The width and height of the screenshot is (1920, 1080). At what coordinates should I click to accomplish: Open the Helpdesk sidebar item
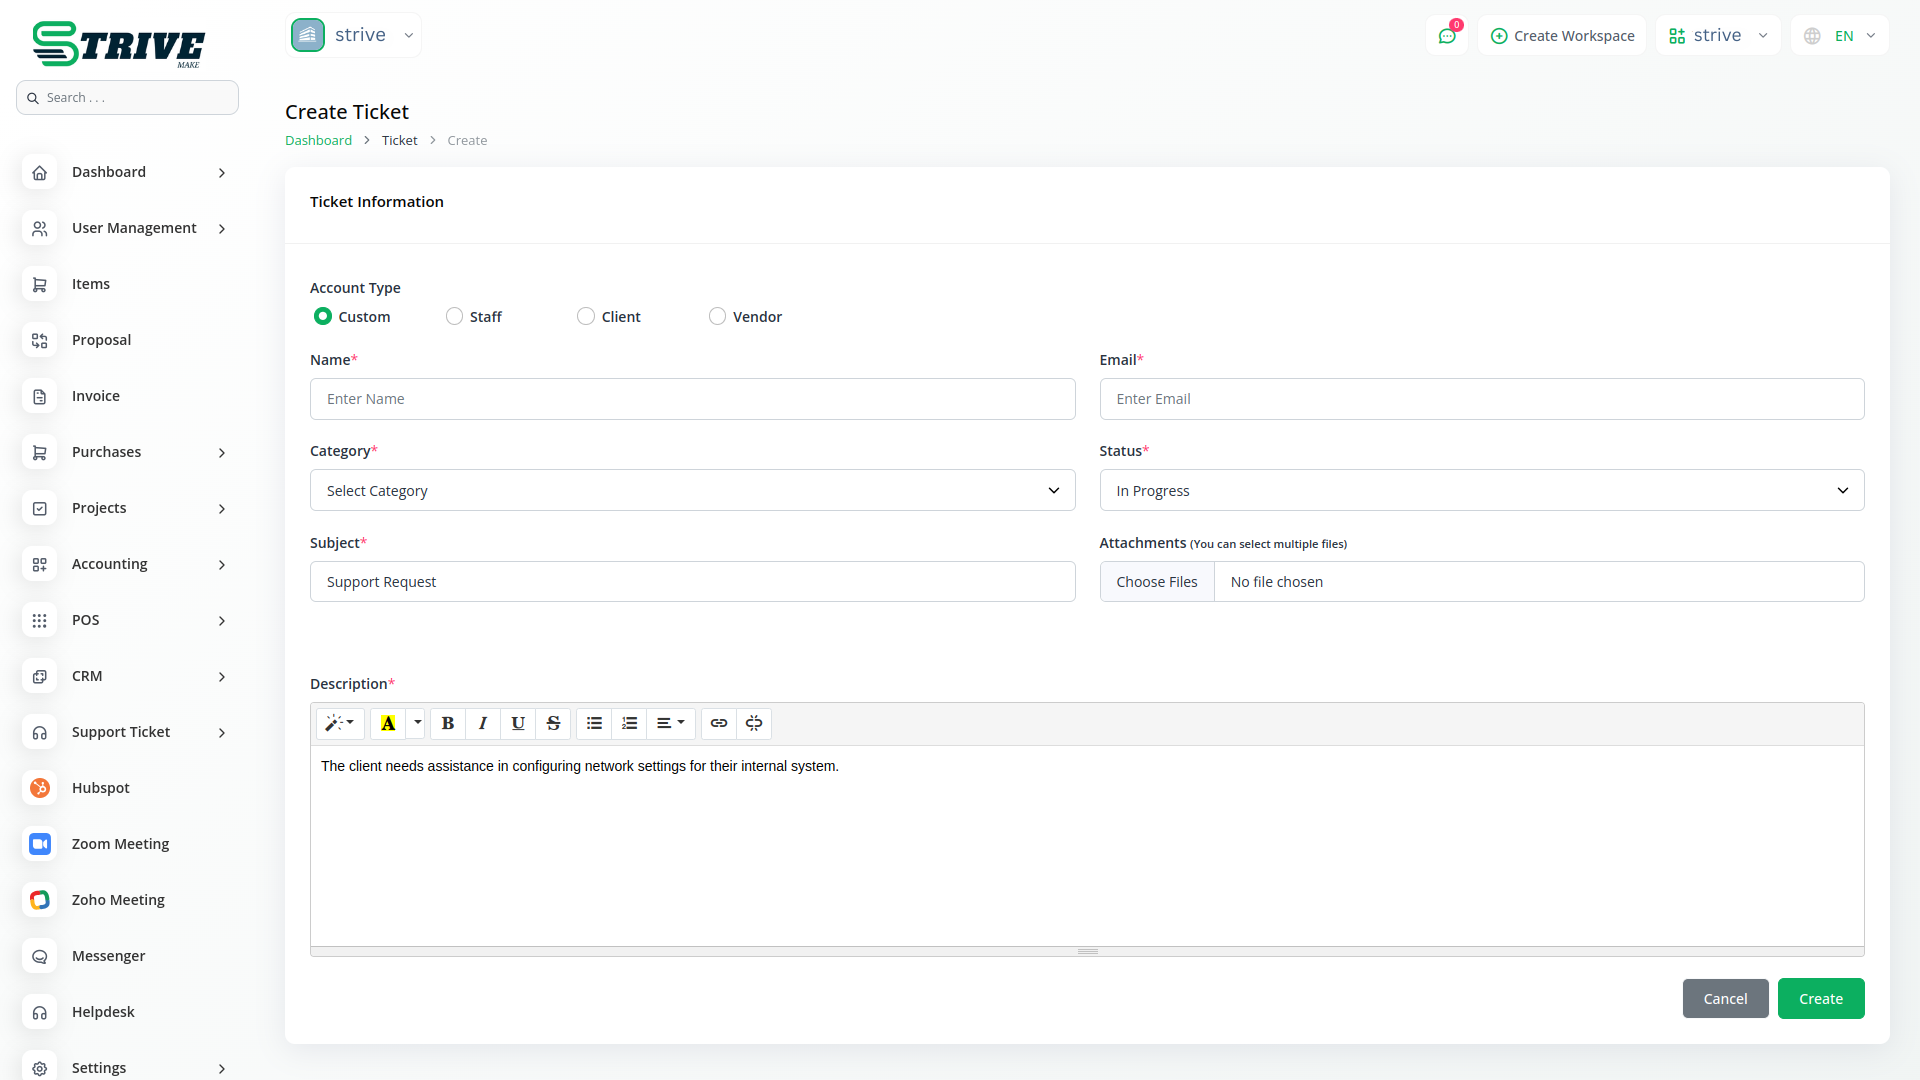coord(103,1012)
